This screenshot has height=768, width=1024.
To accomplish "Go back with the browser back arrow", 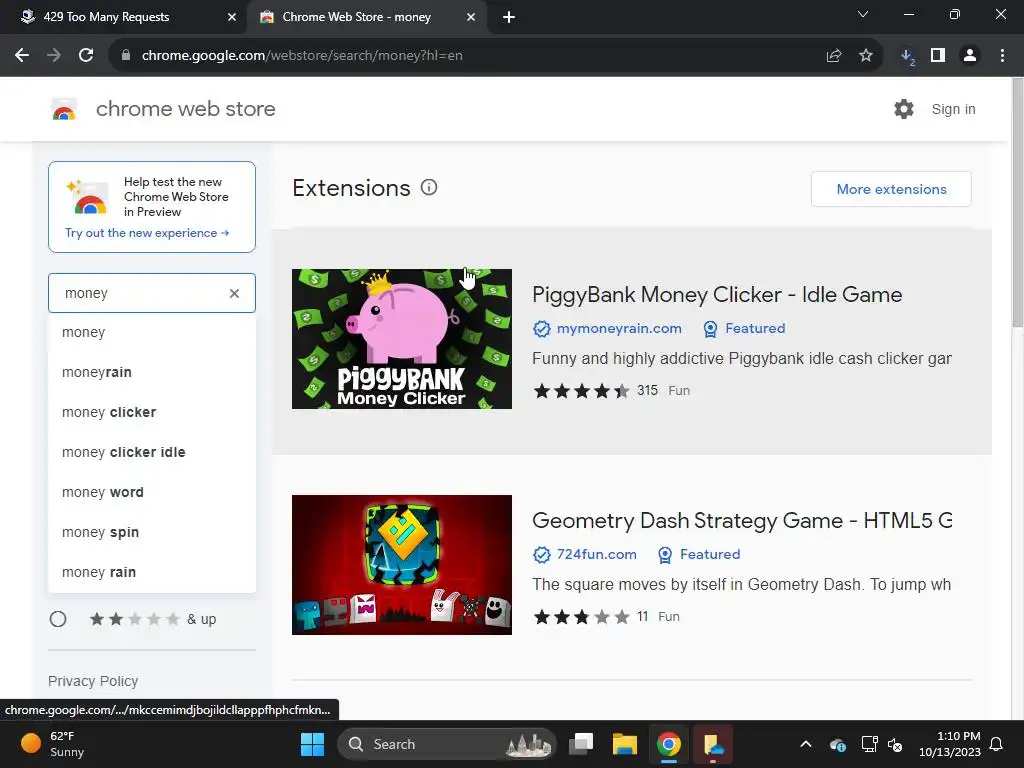I will [x=22, y=56].
